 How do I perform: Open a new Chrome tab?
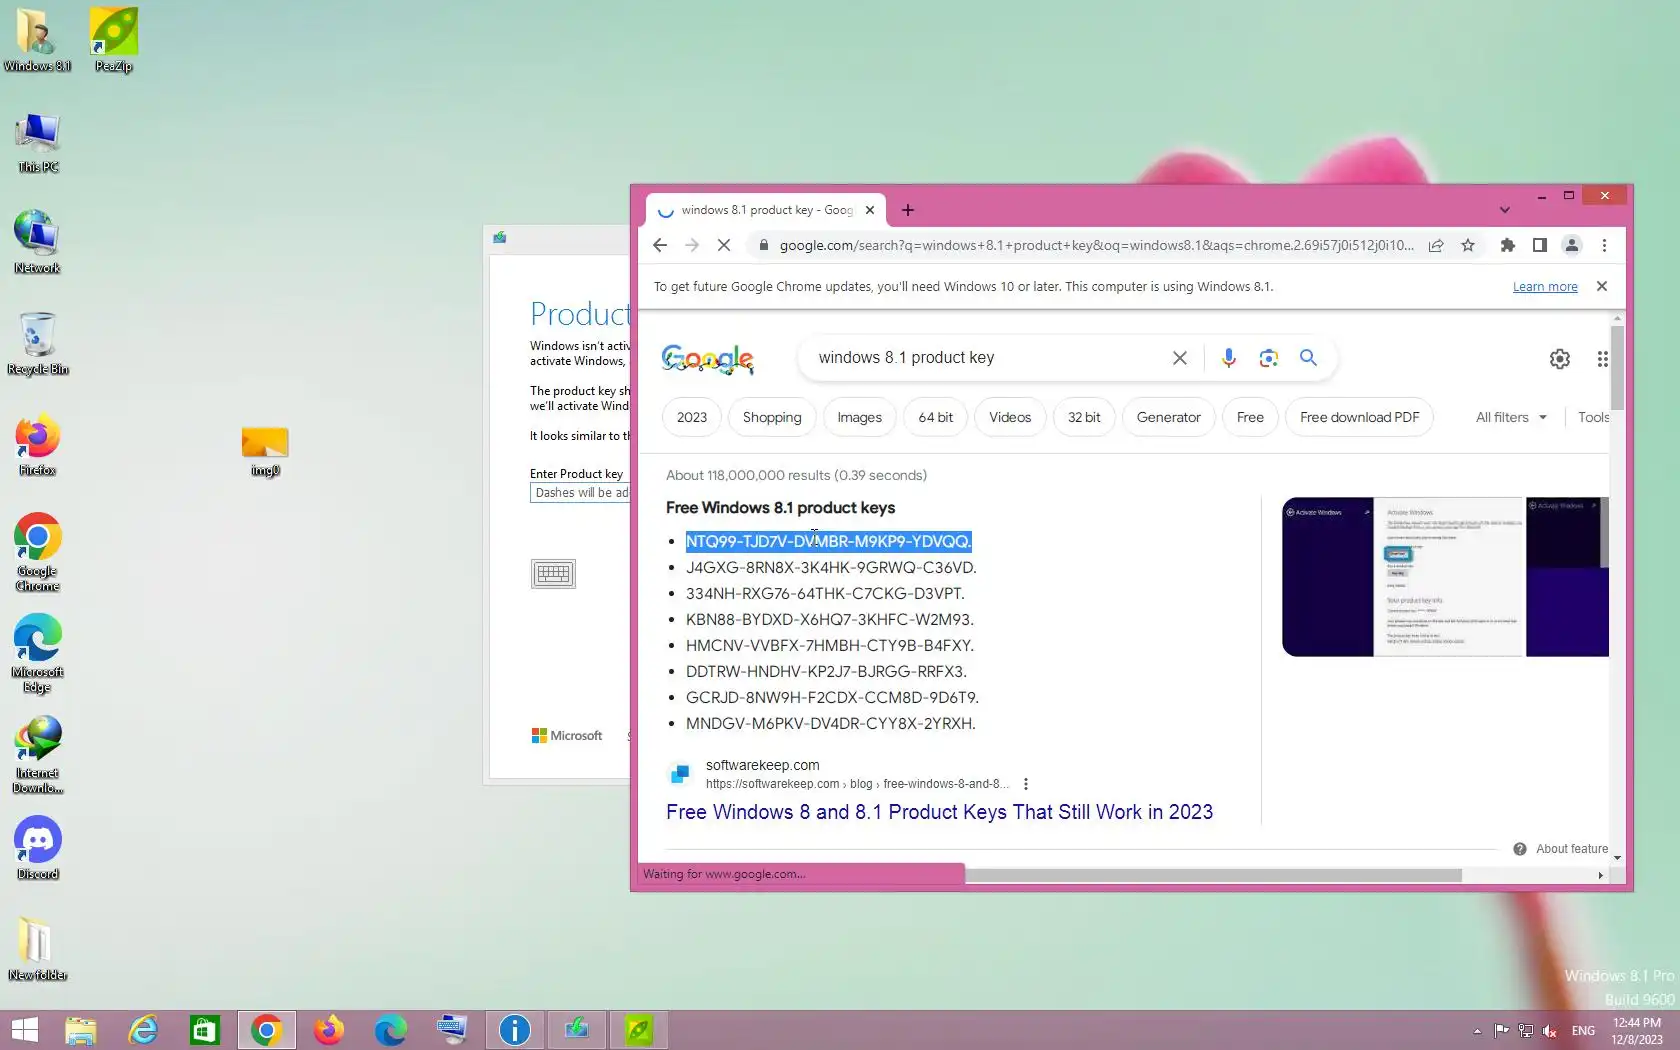[x=907, y=210]
